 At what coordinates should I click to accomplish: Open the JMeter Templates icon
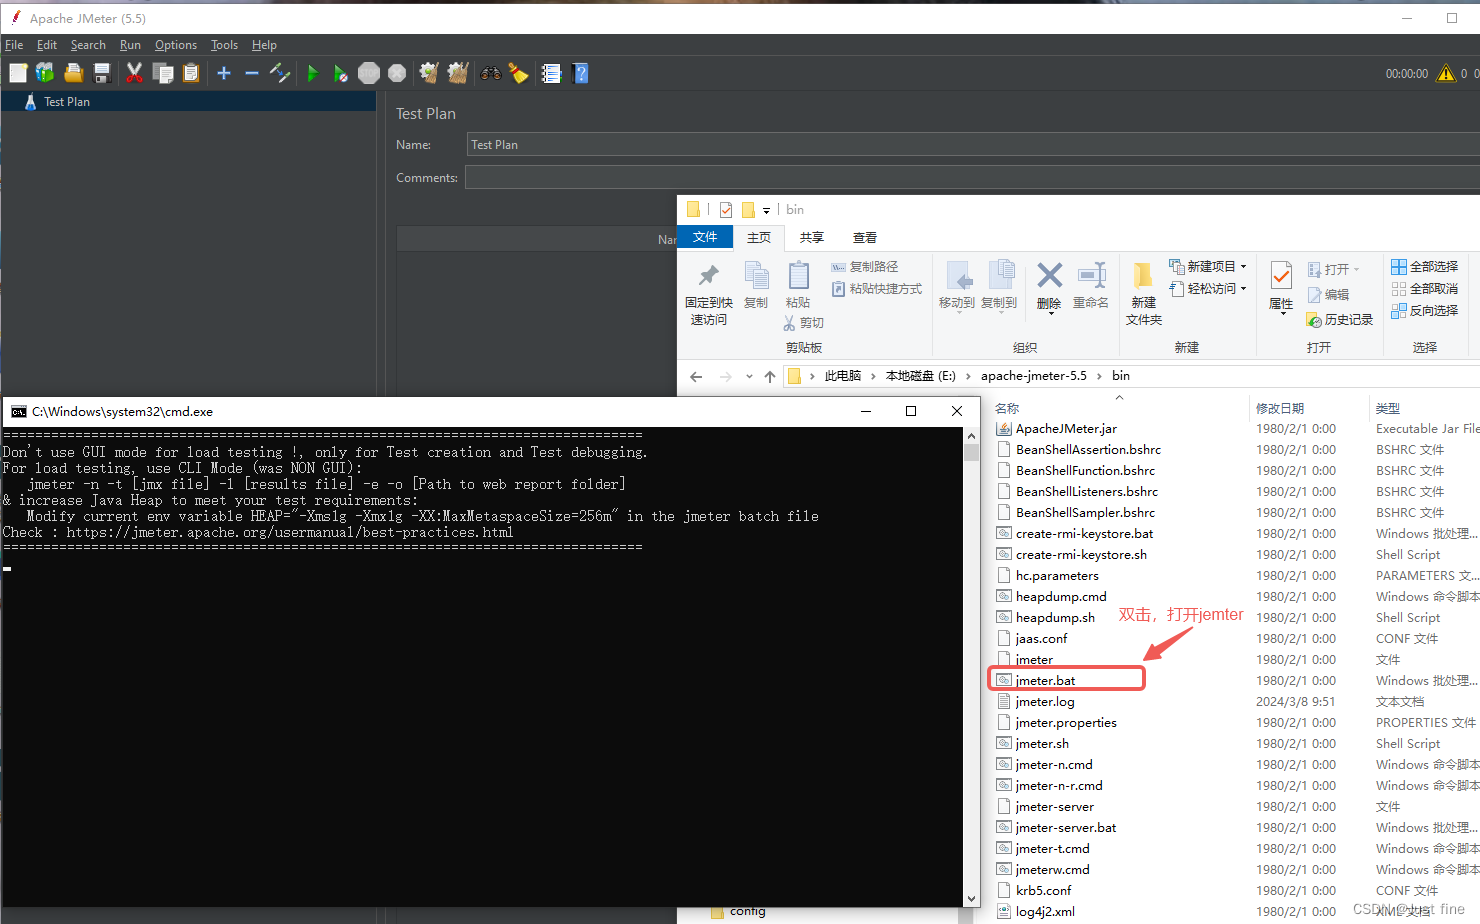pos(45,73)
